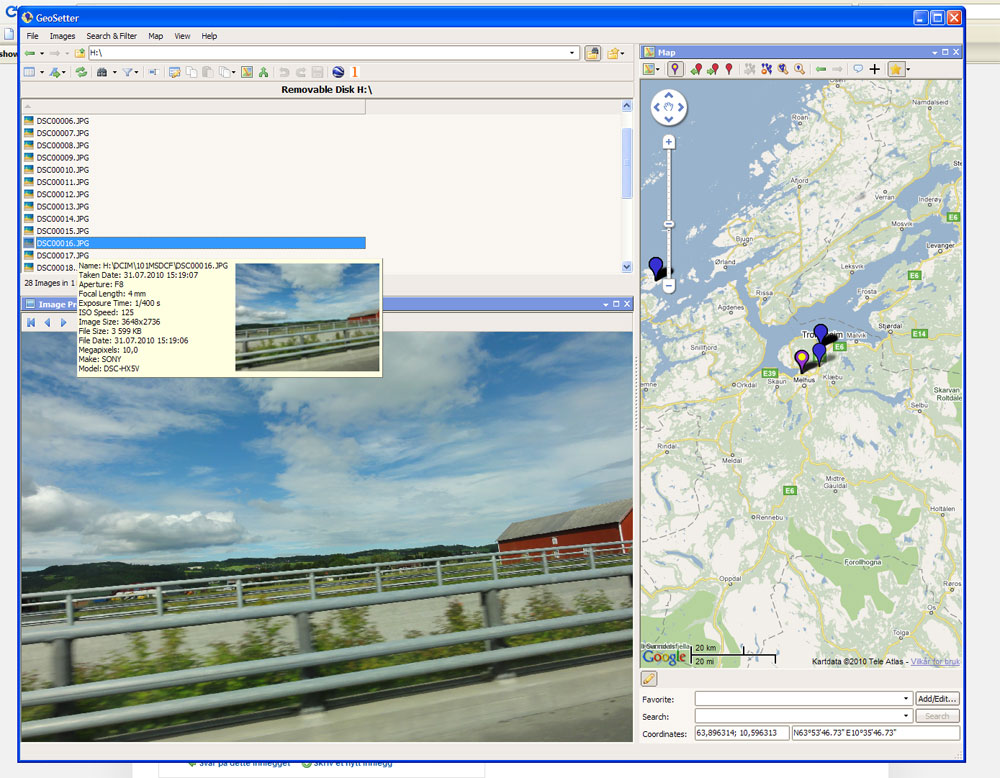This screenshot has height=778, width=1000.
Task: Open the Map menu
Action: (x=156, y=36)
